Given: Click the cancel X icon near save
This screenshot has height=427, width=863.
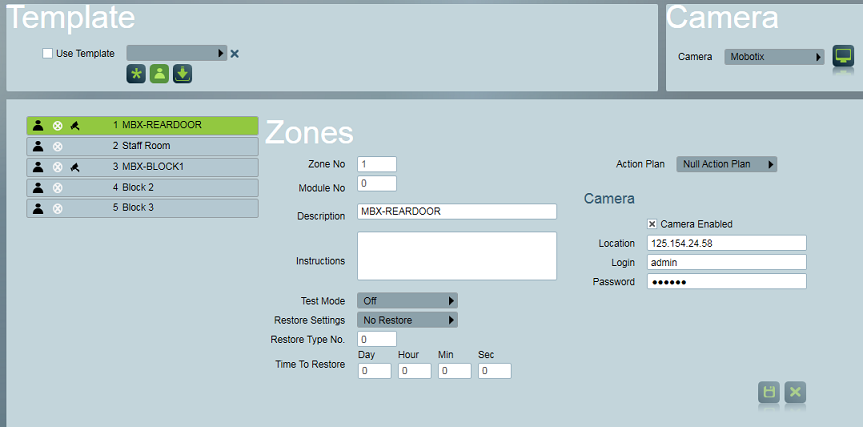Looking at the screenshot, I should (795, 392).
